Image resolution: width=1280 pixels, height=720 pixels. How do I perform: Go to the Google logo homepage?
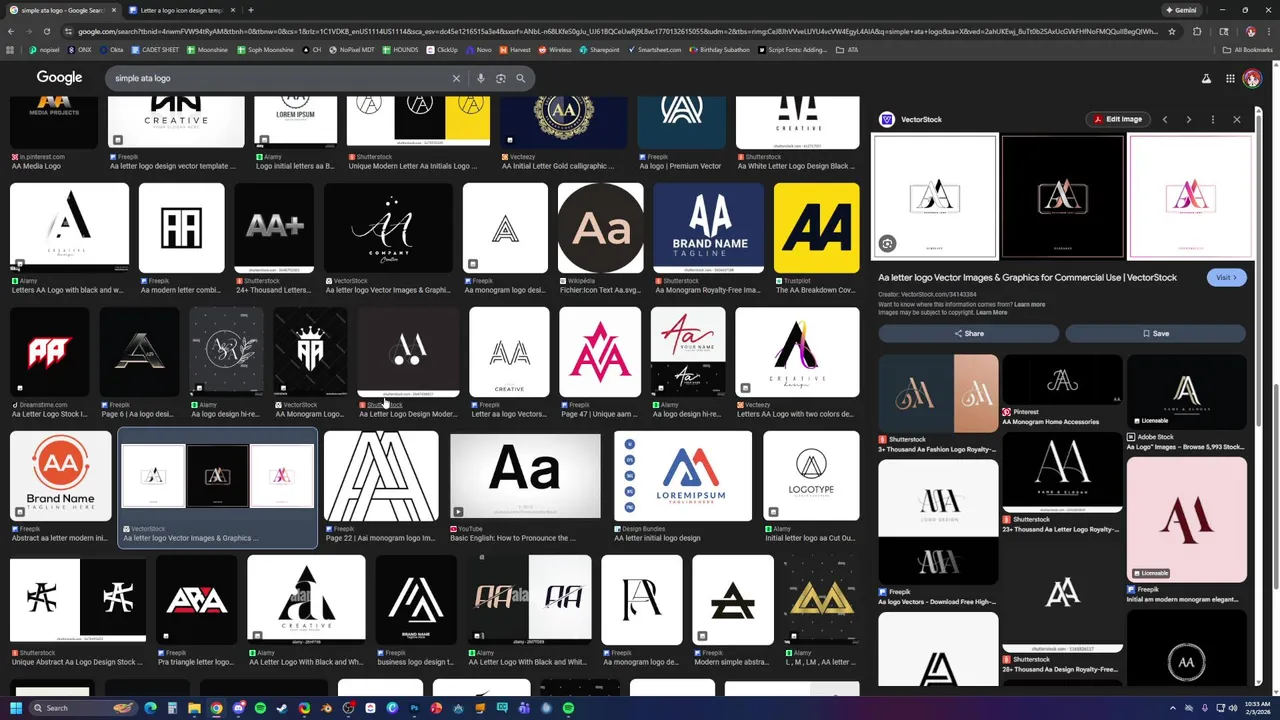59,77
